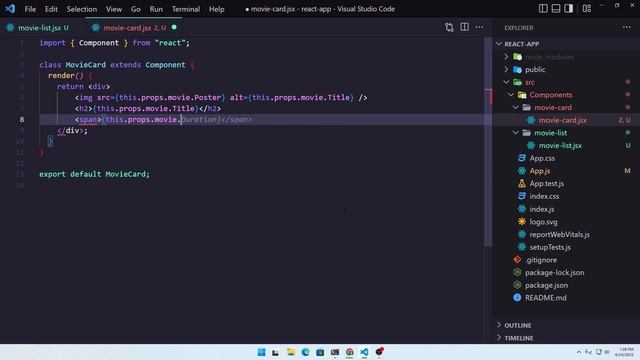The height and width of the screenshot is (360, 640).
Task: Open Explorer Views and More Actions ellipsis
Action: coord(627,27)
